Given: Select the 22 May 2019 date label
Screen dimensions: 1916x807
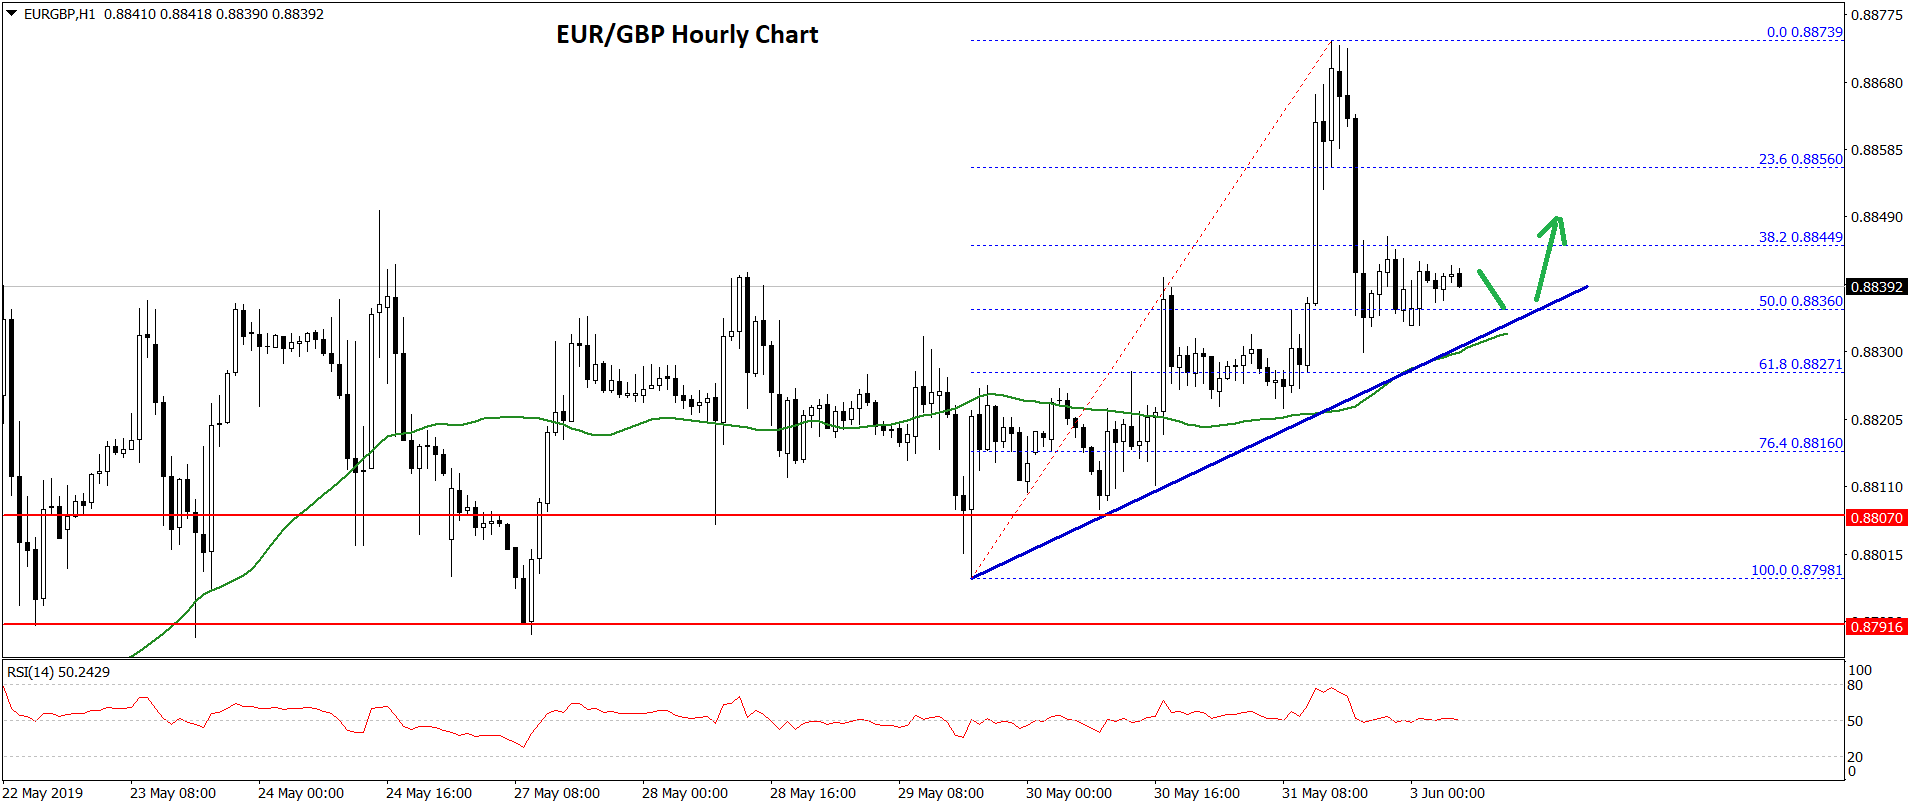Looking at the screenshot, I should coord(43,793).
